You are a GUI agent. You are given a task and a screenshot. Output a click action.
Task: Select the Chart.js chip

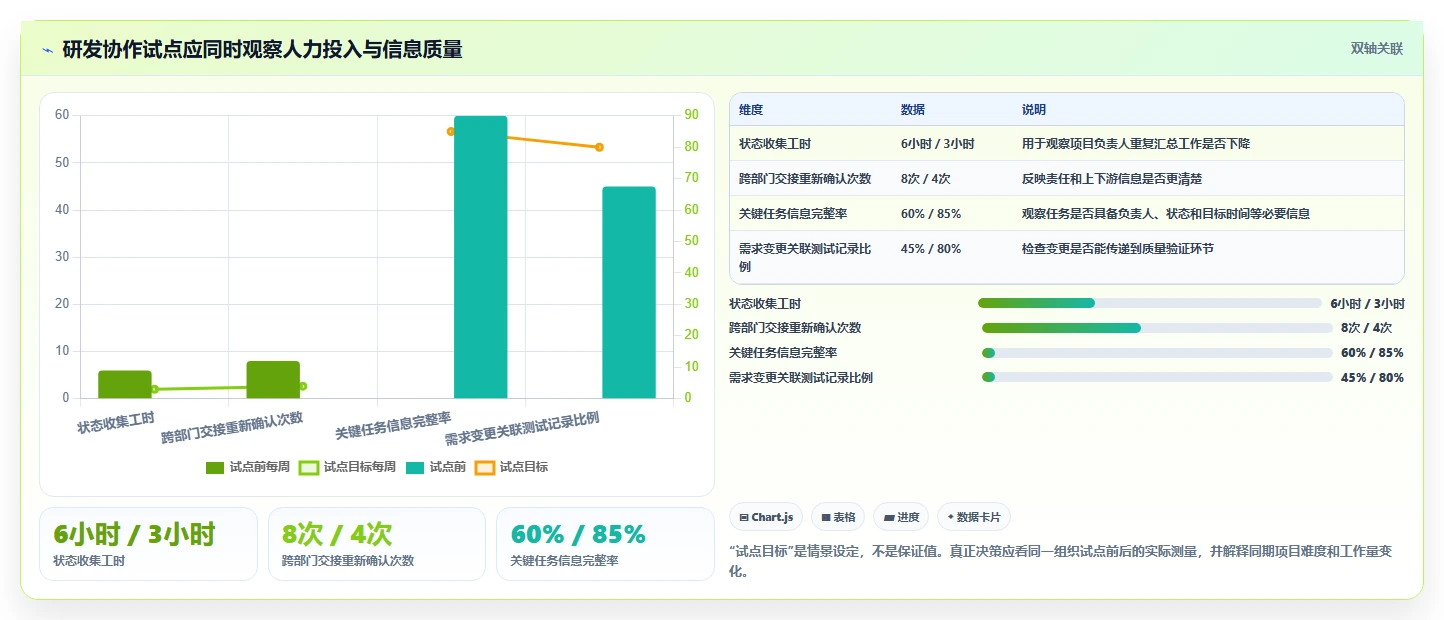766,517
